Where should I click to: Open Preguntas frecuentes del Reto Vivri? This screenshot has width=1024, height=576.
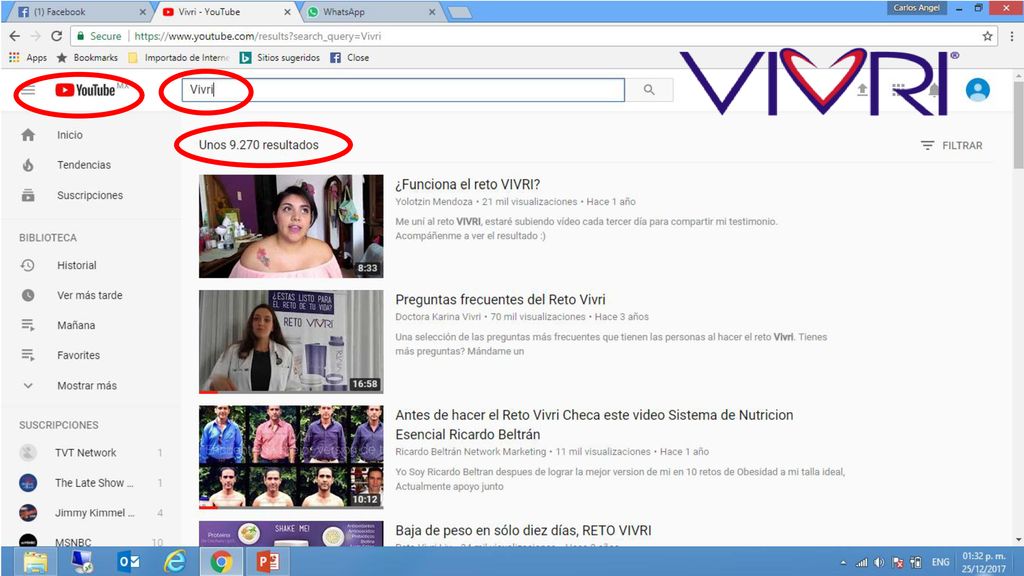500,299
